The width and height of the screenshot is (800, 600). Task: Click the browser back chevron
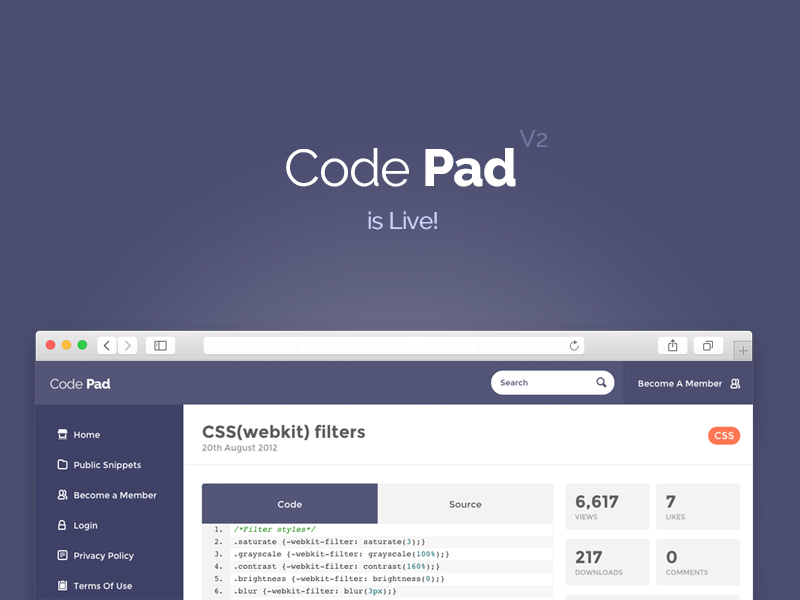pos(106,345)
